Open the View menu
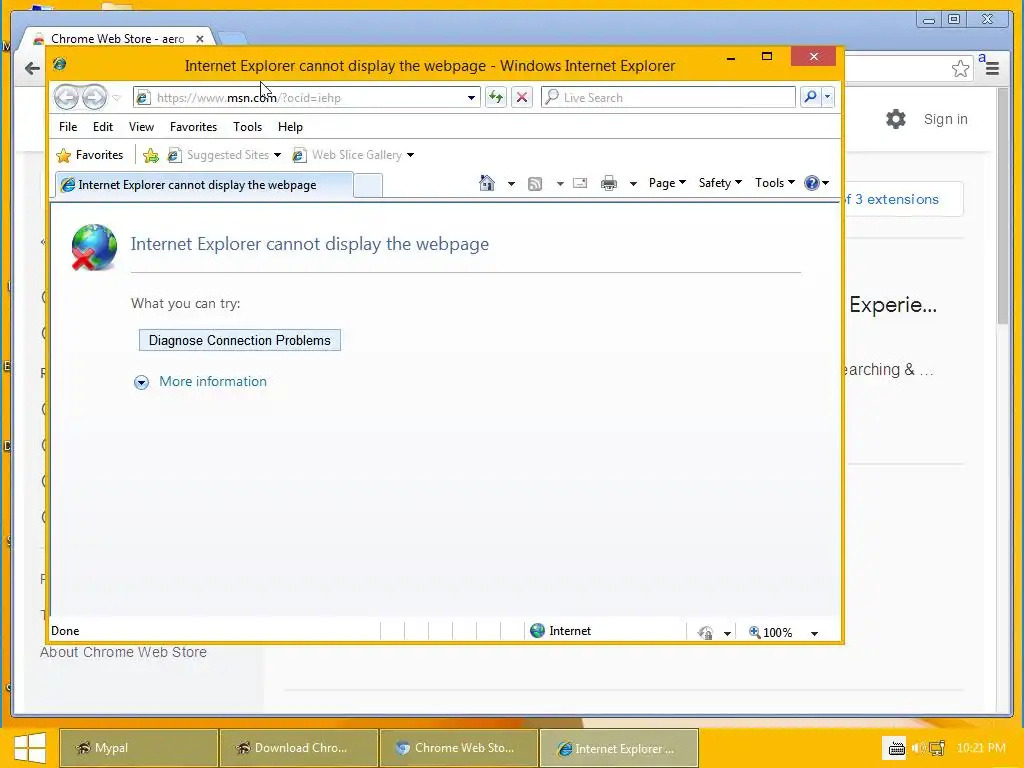Image resolution: width=1024 pixels, height=768 pixels. (x=141, y=127)
